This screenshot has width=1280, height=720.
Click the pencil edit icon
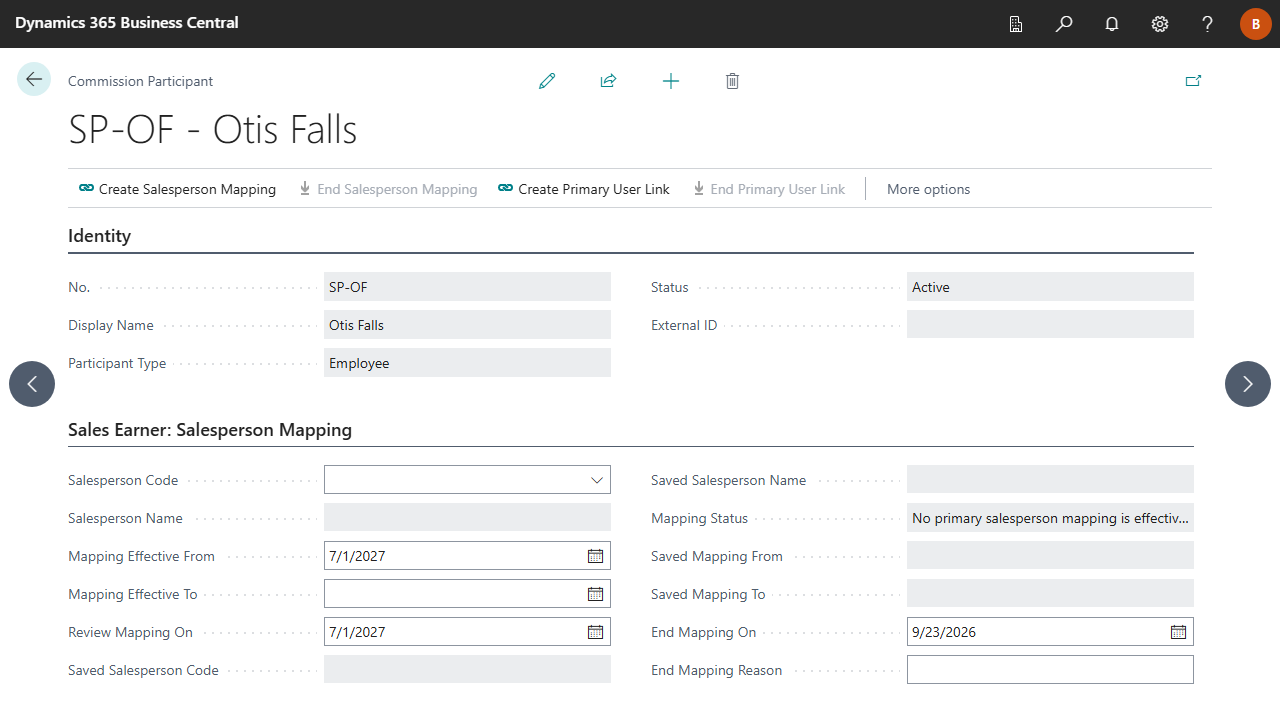click(547, 81)
